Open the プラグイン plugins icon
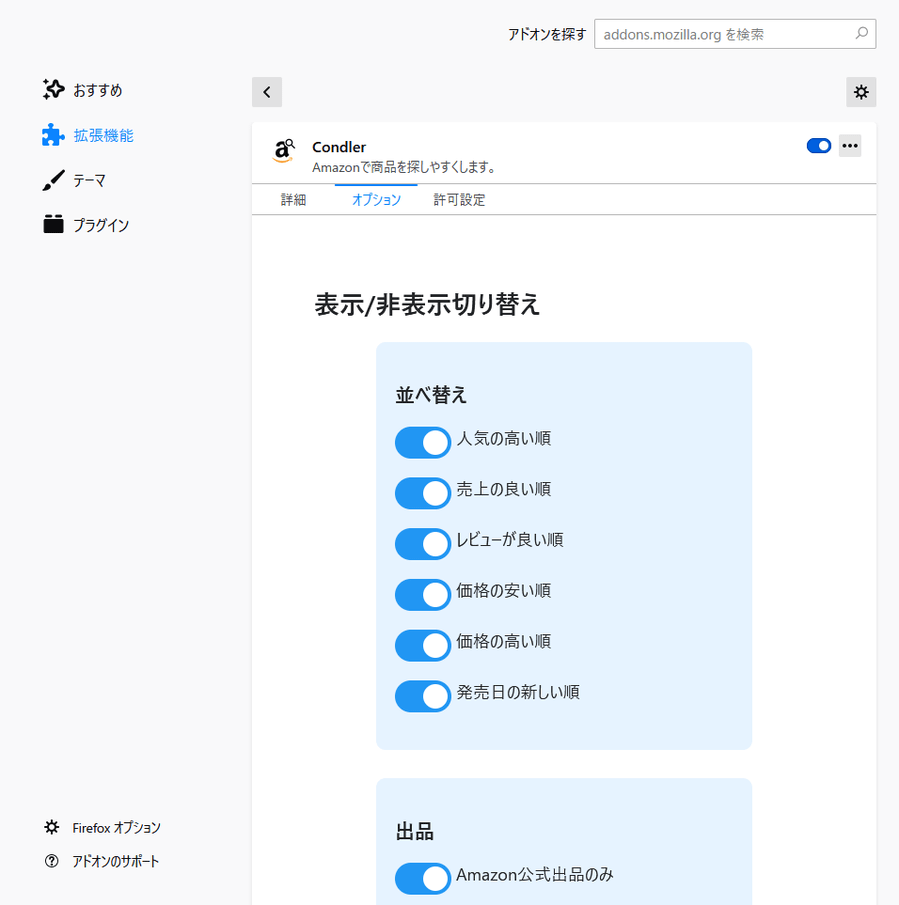 pos(53,225)
